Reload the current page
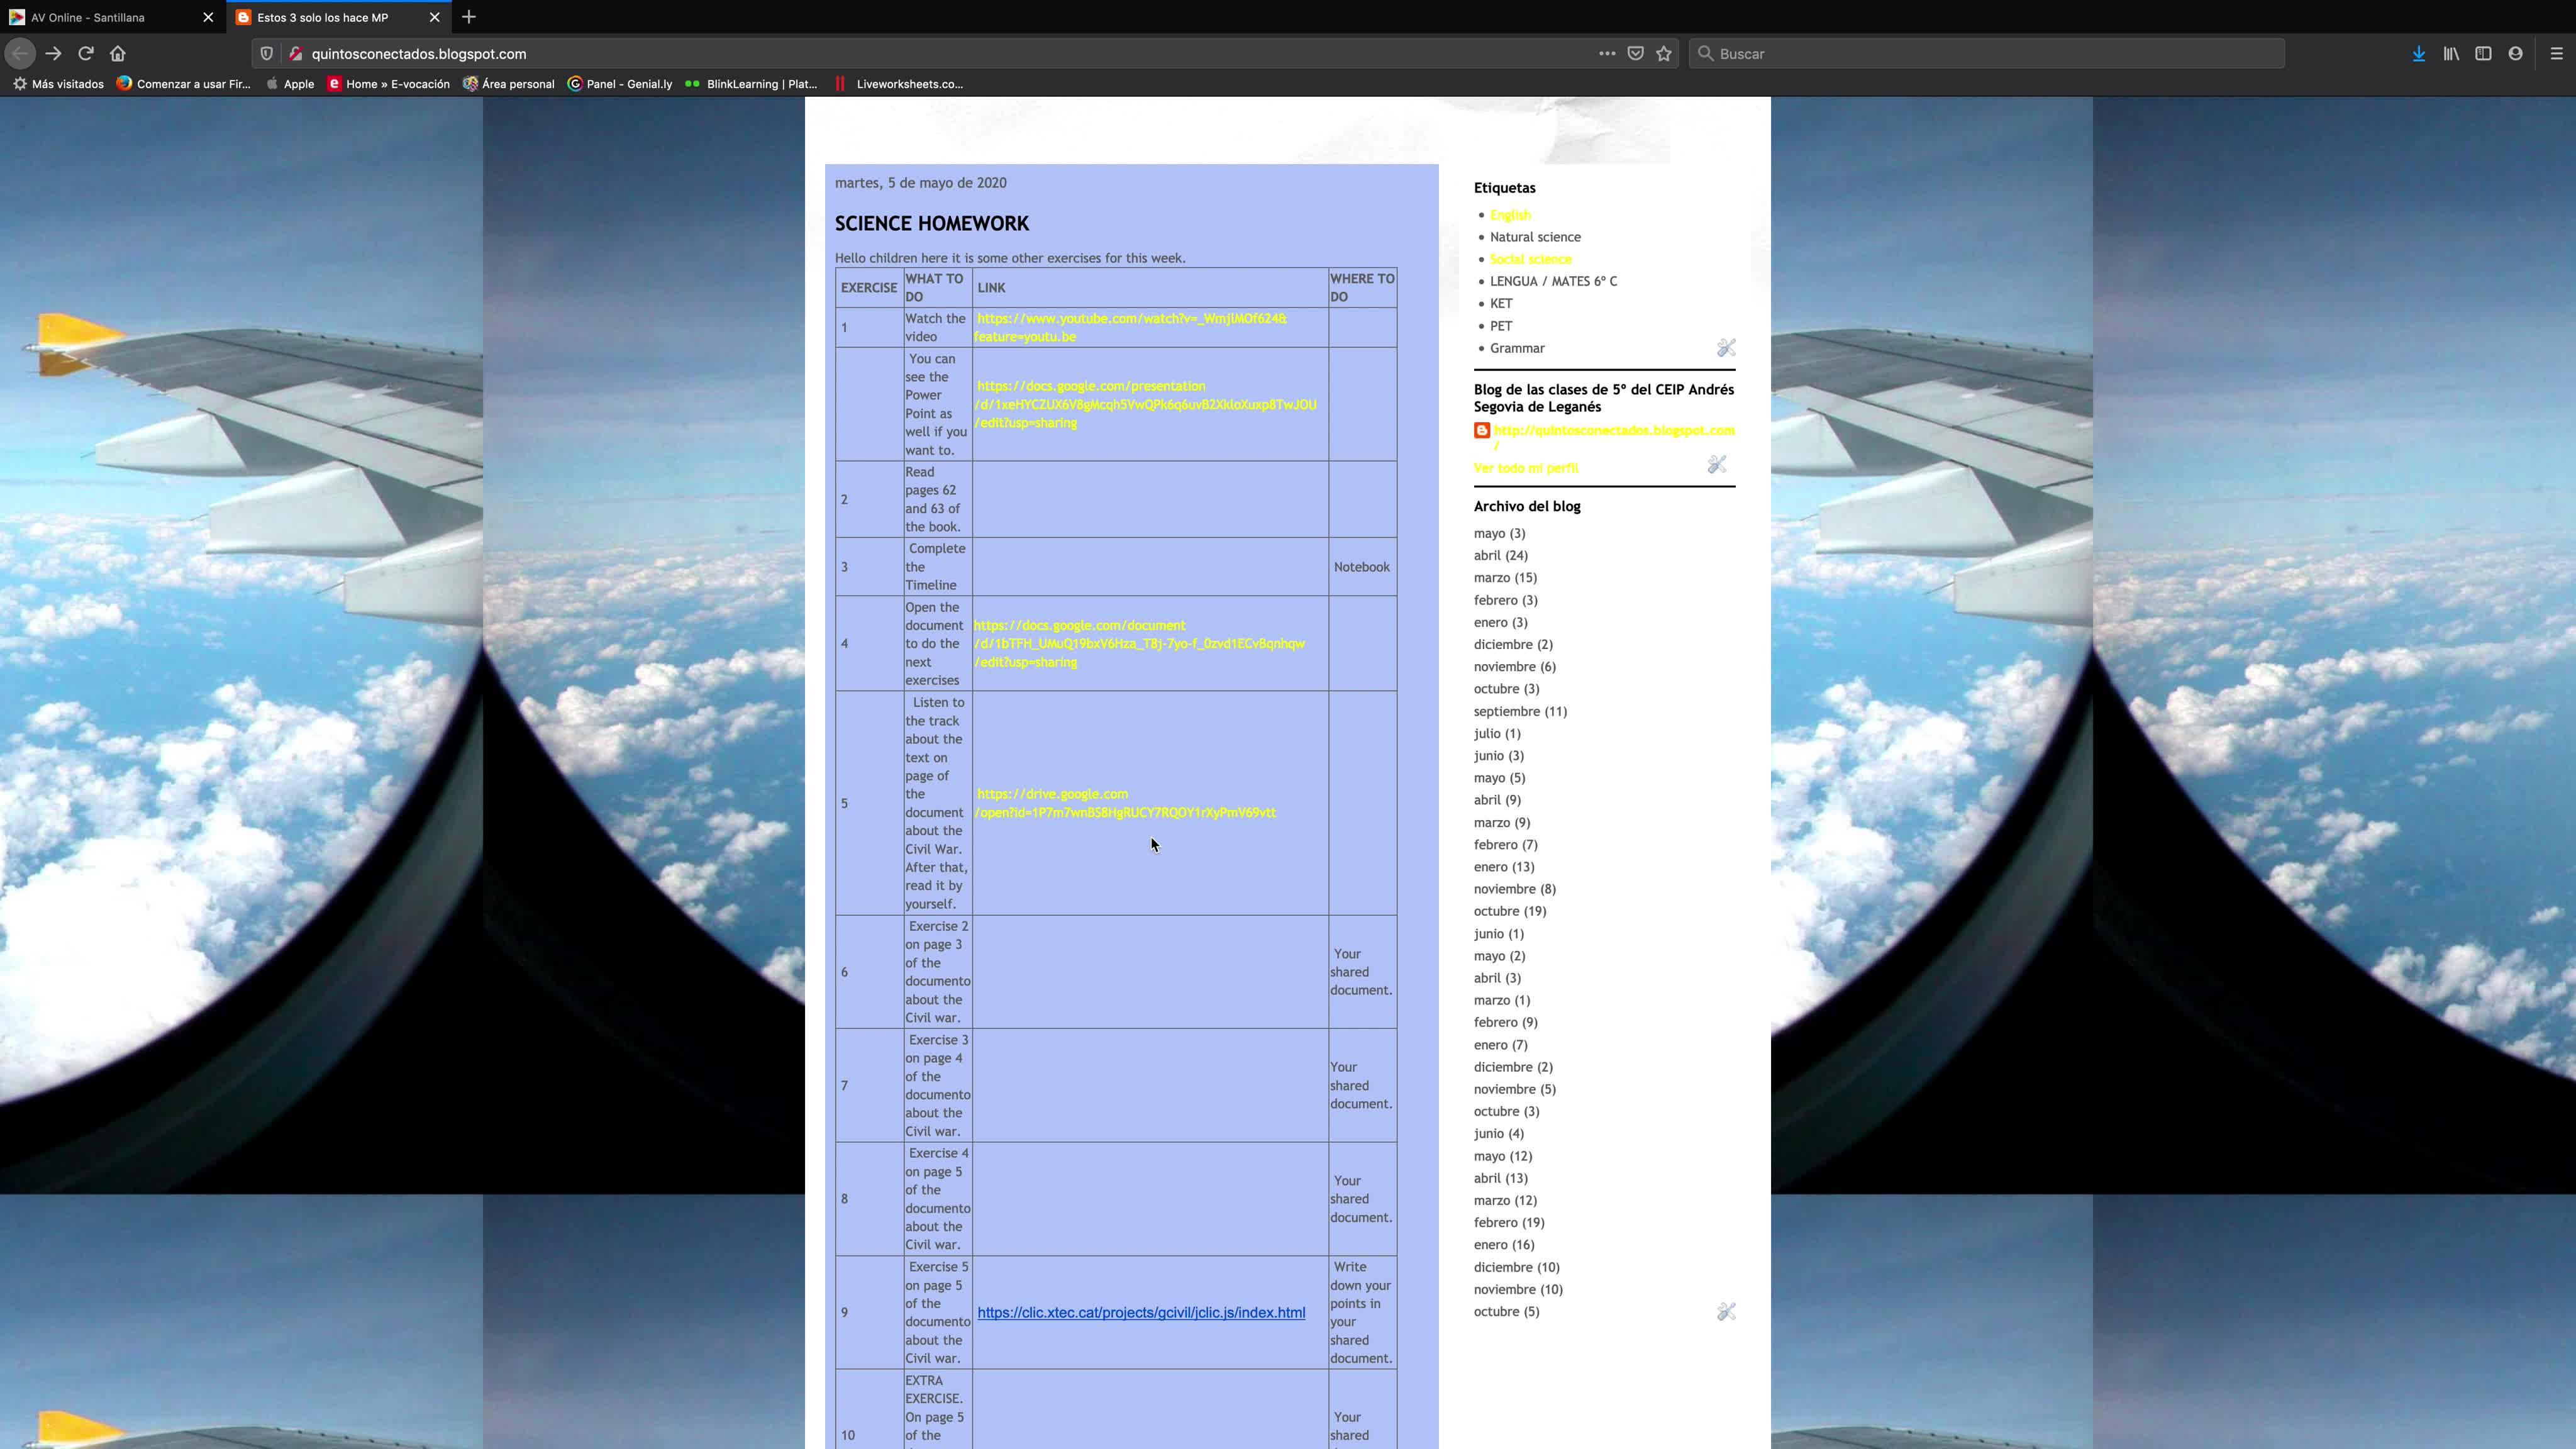 (x=86, y=54)
